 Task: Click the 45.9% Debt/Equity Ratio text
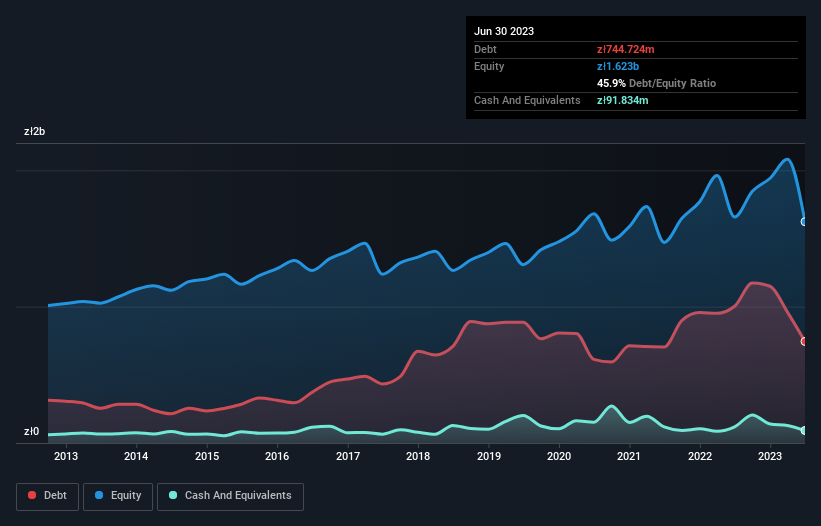[657, 83]
